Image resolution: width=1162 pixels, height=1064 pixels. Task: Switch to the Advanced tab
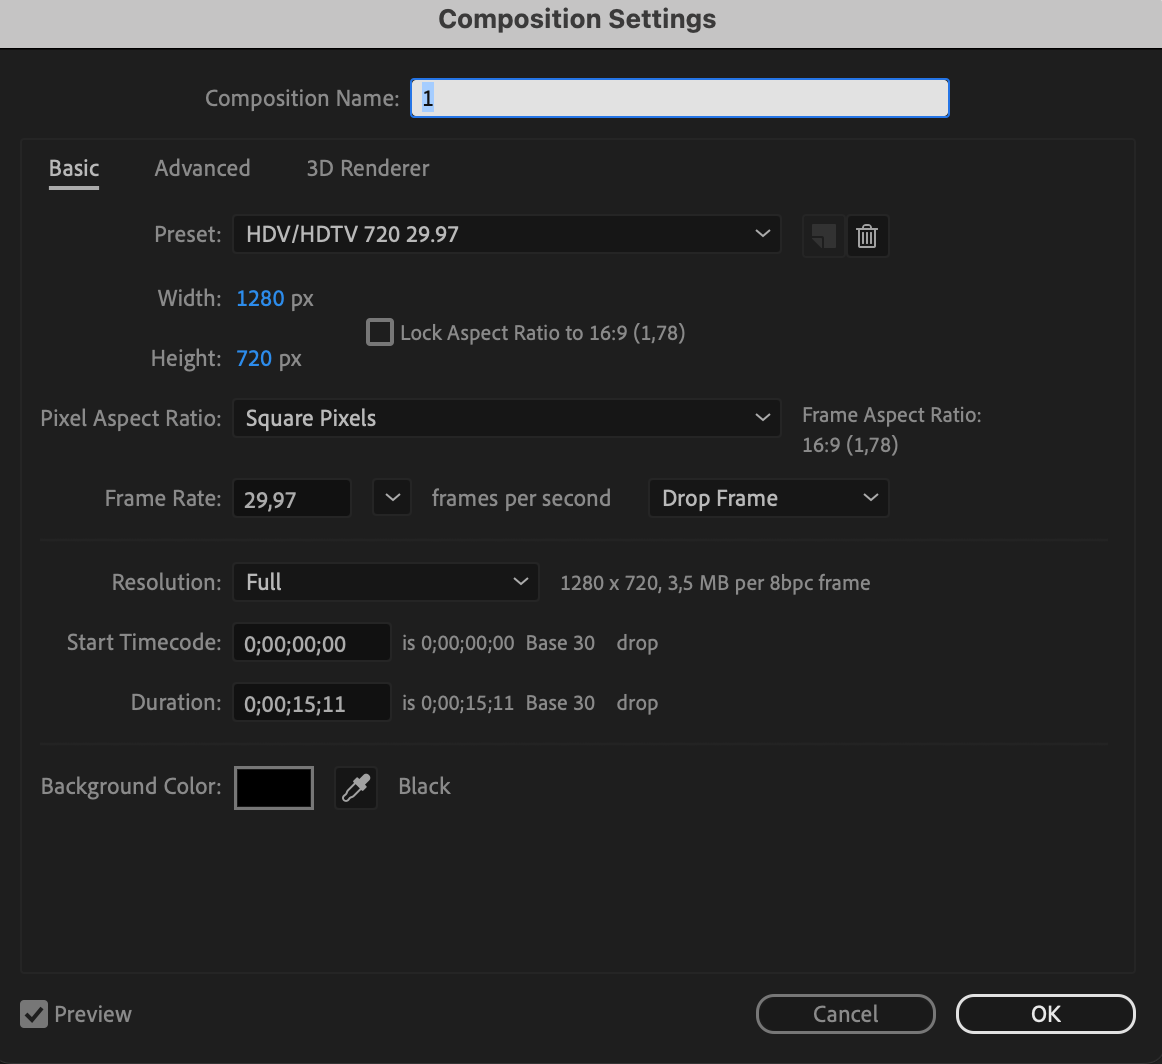click(x=202, y=168)
